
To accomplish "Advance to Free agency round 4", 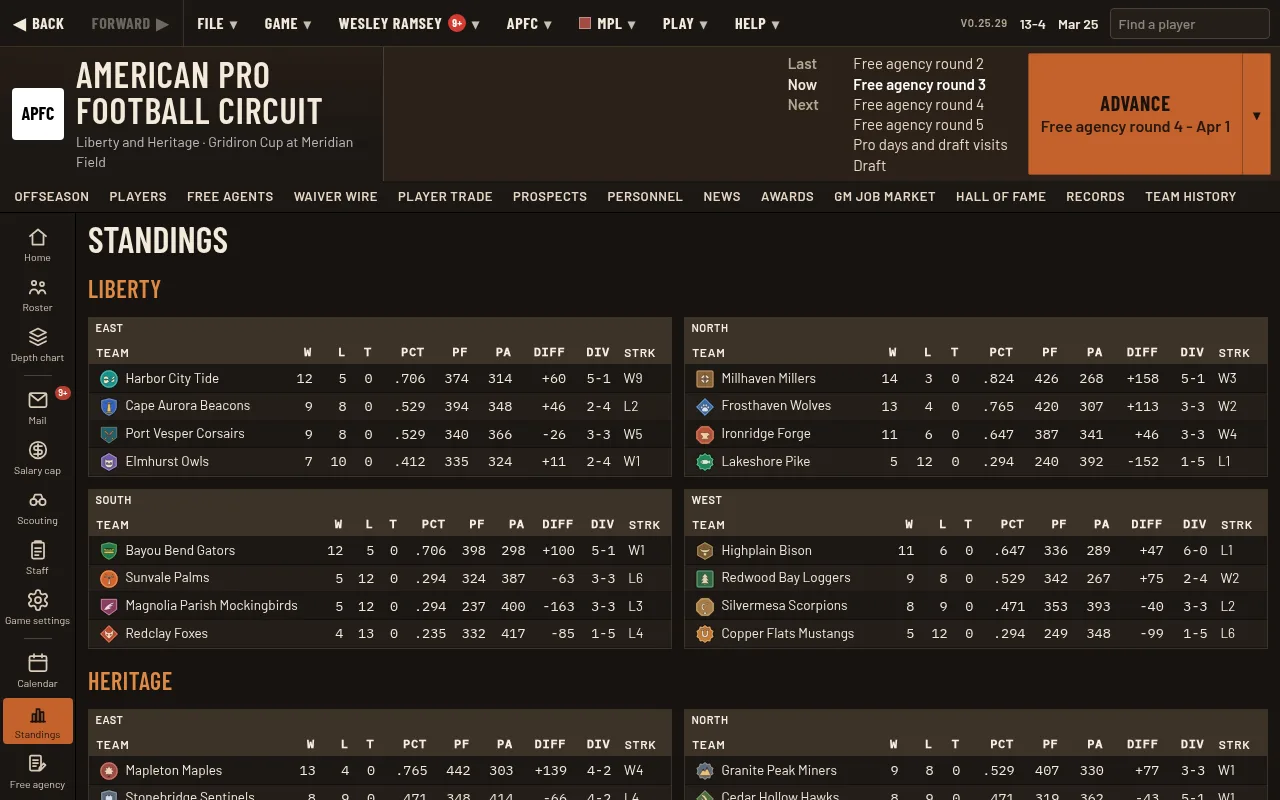I will tap(1135, 114).
